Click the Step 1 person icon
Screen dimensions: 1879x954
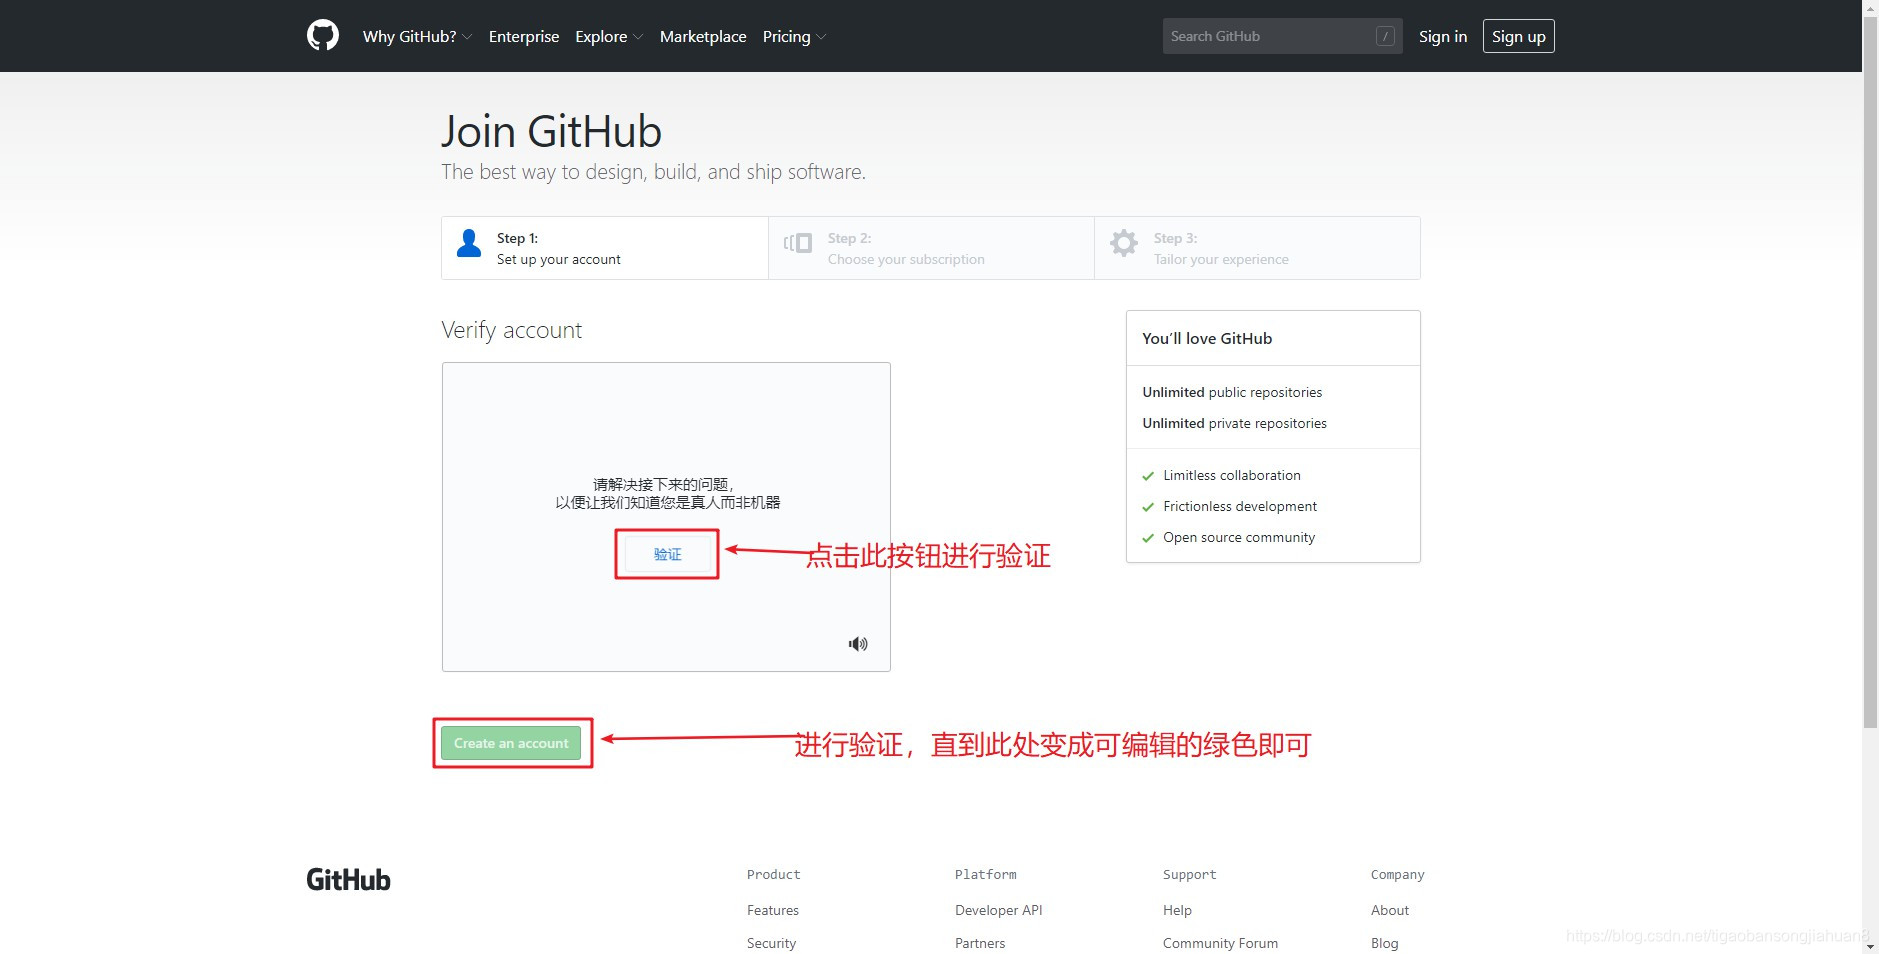click(x=469, y=243)
